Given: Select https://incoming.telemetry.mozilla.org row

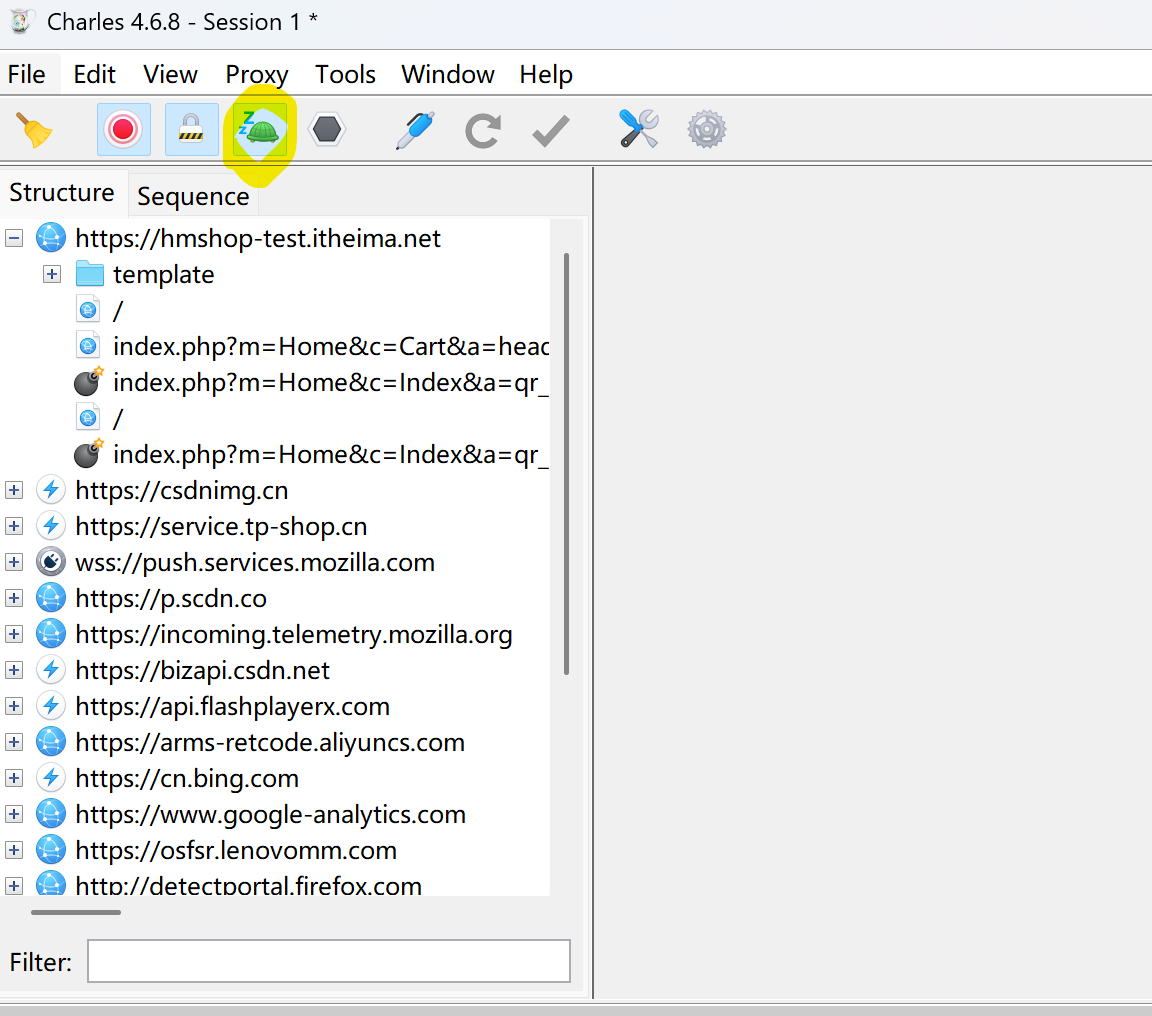Looking at the screenshot, I should pyautogui.click(x=294, y=634).
